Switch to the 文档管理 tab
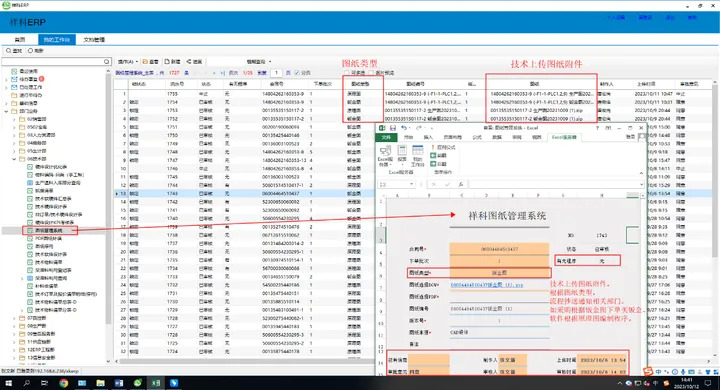Screen dimensions: 720x390 click(94, 40)
